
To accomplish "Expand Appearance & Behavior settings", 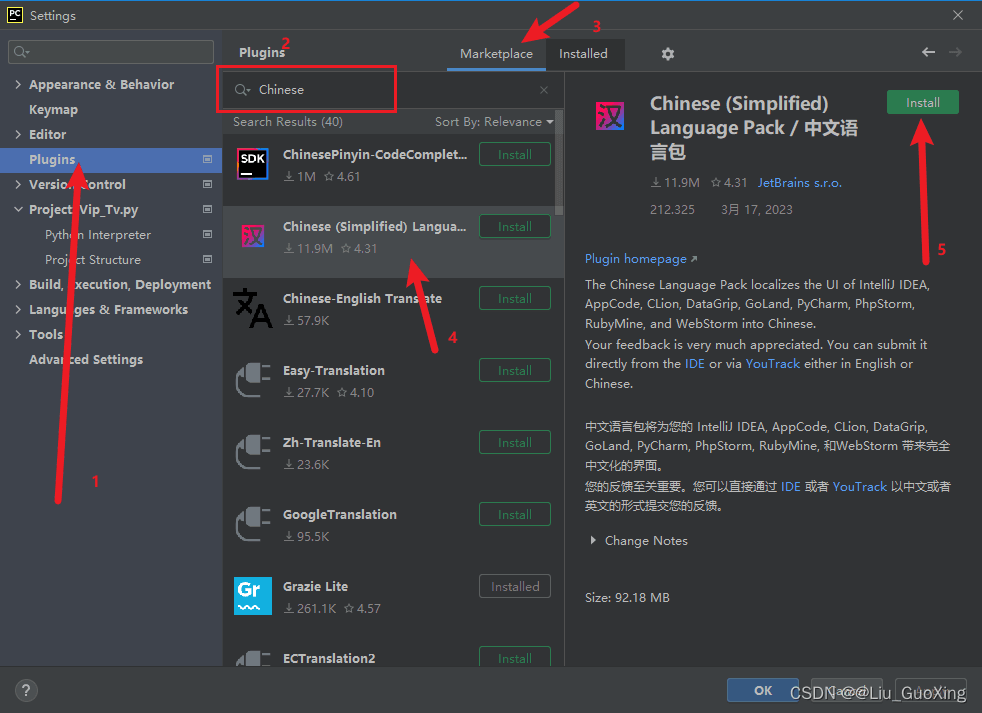I will [x=18, y=84].
